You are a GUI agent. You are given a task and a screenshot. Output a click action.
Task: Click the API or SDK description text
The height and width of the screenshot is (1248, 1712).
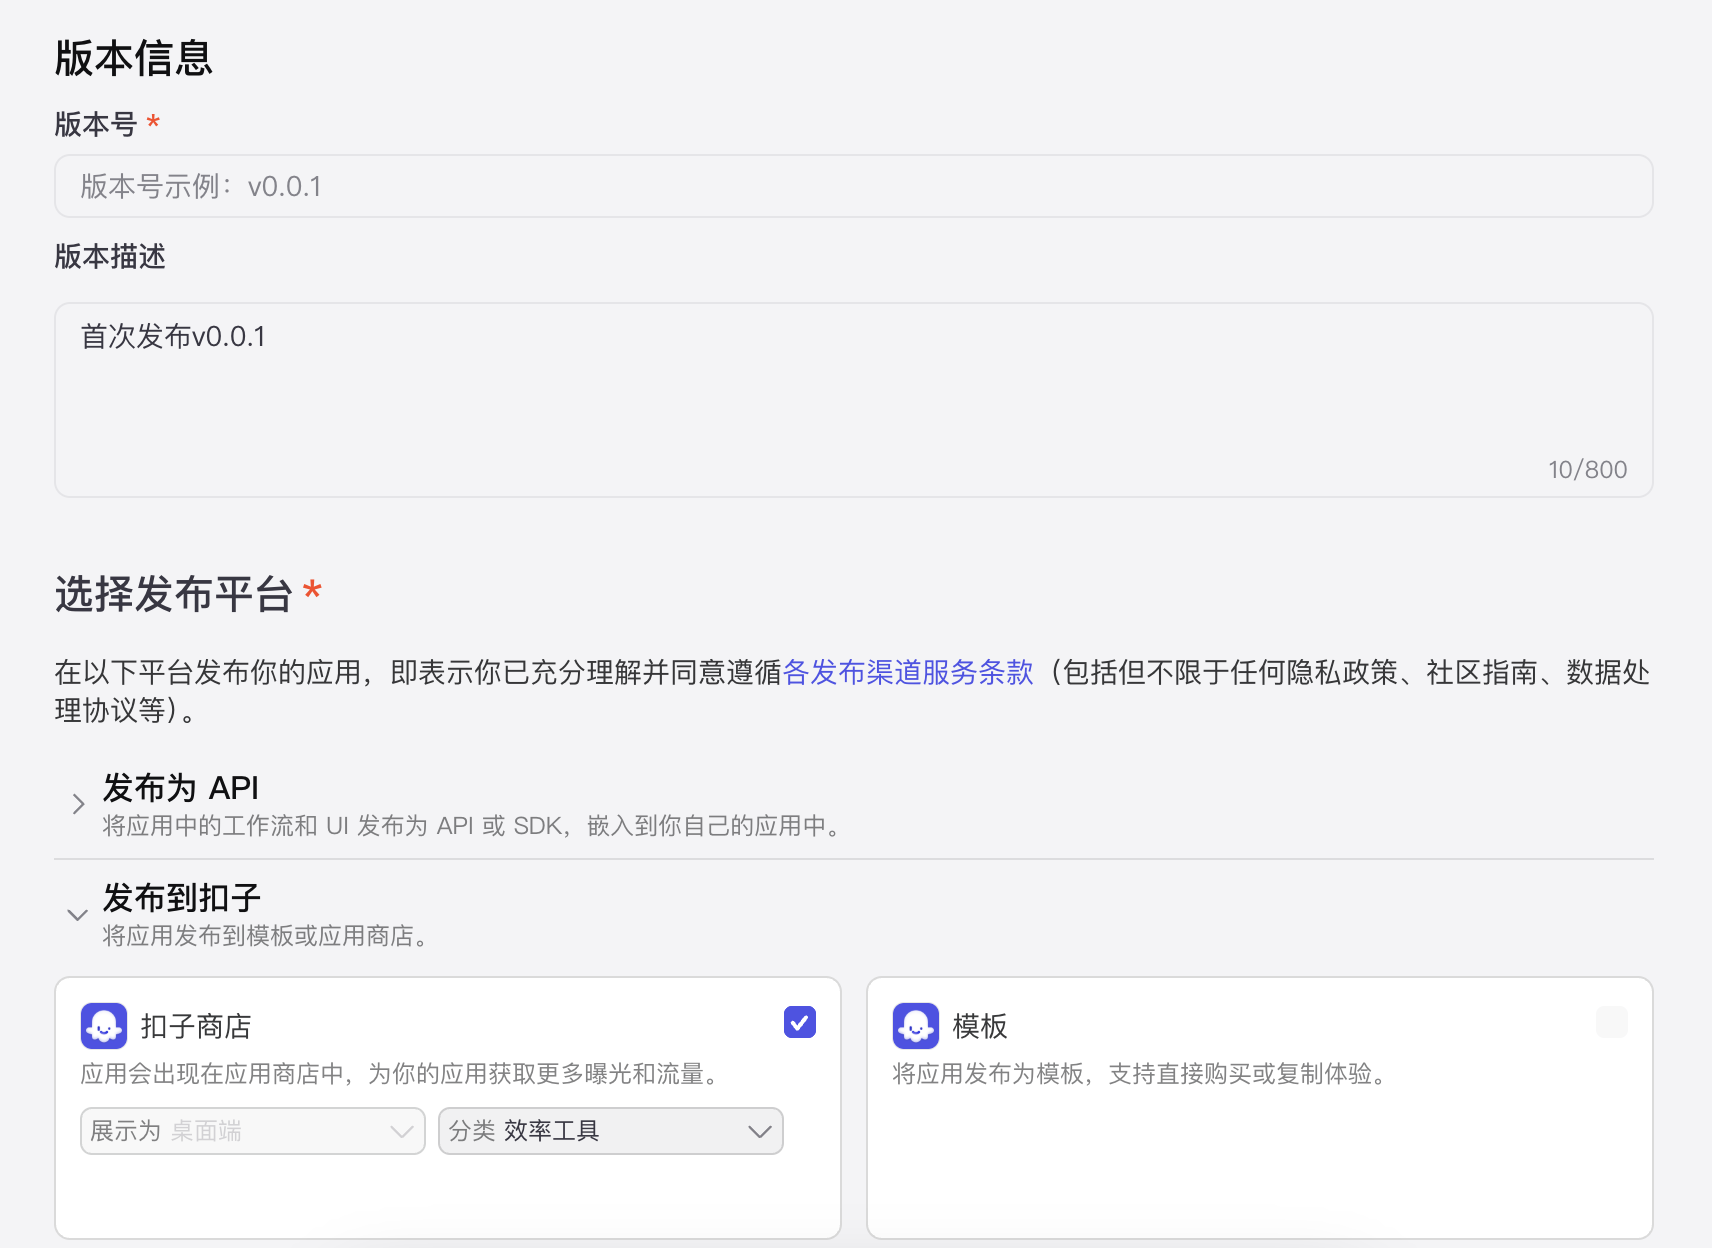pyautogui.click(x=474, y=826)
